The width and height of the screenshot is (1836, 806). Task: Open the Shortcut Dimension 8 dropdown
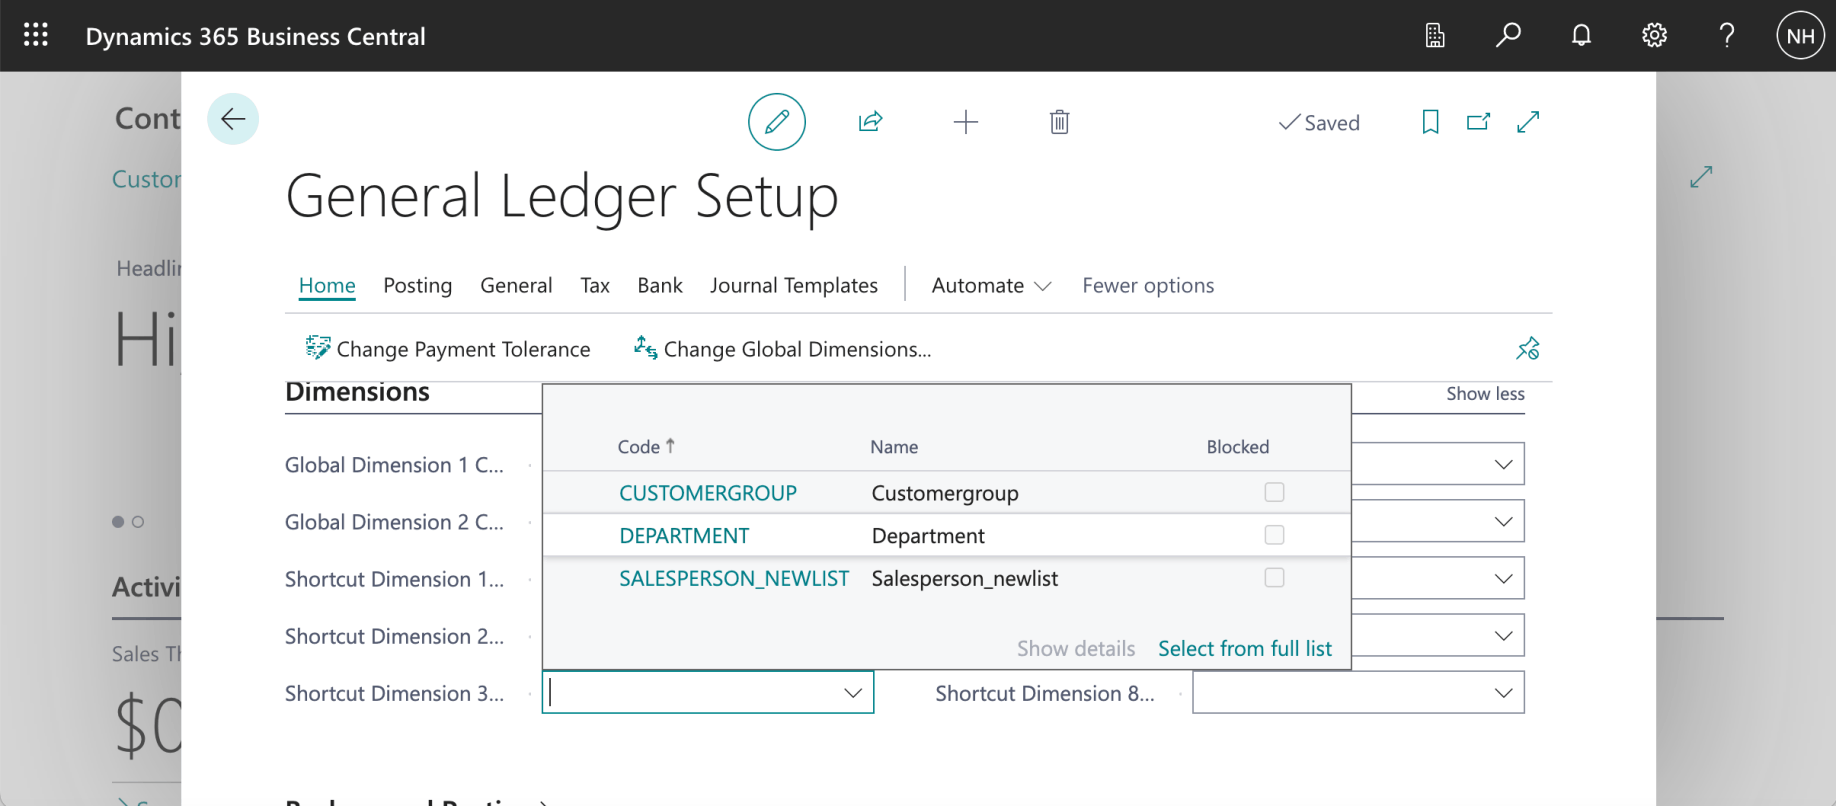pyautogui.click(x=1502, y=693)
